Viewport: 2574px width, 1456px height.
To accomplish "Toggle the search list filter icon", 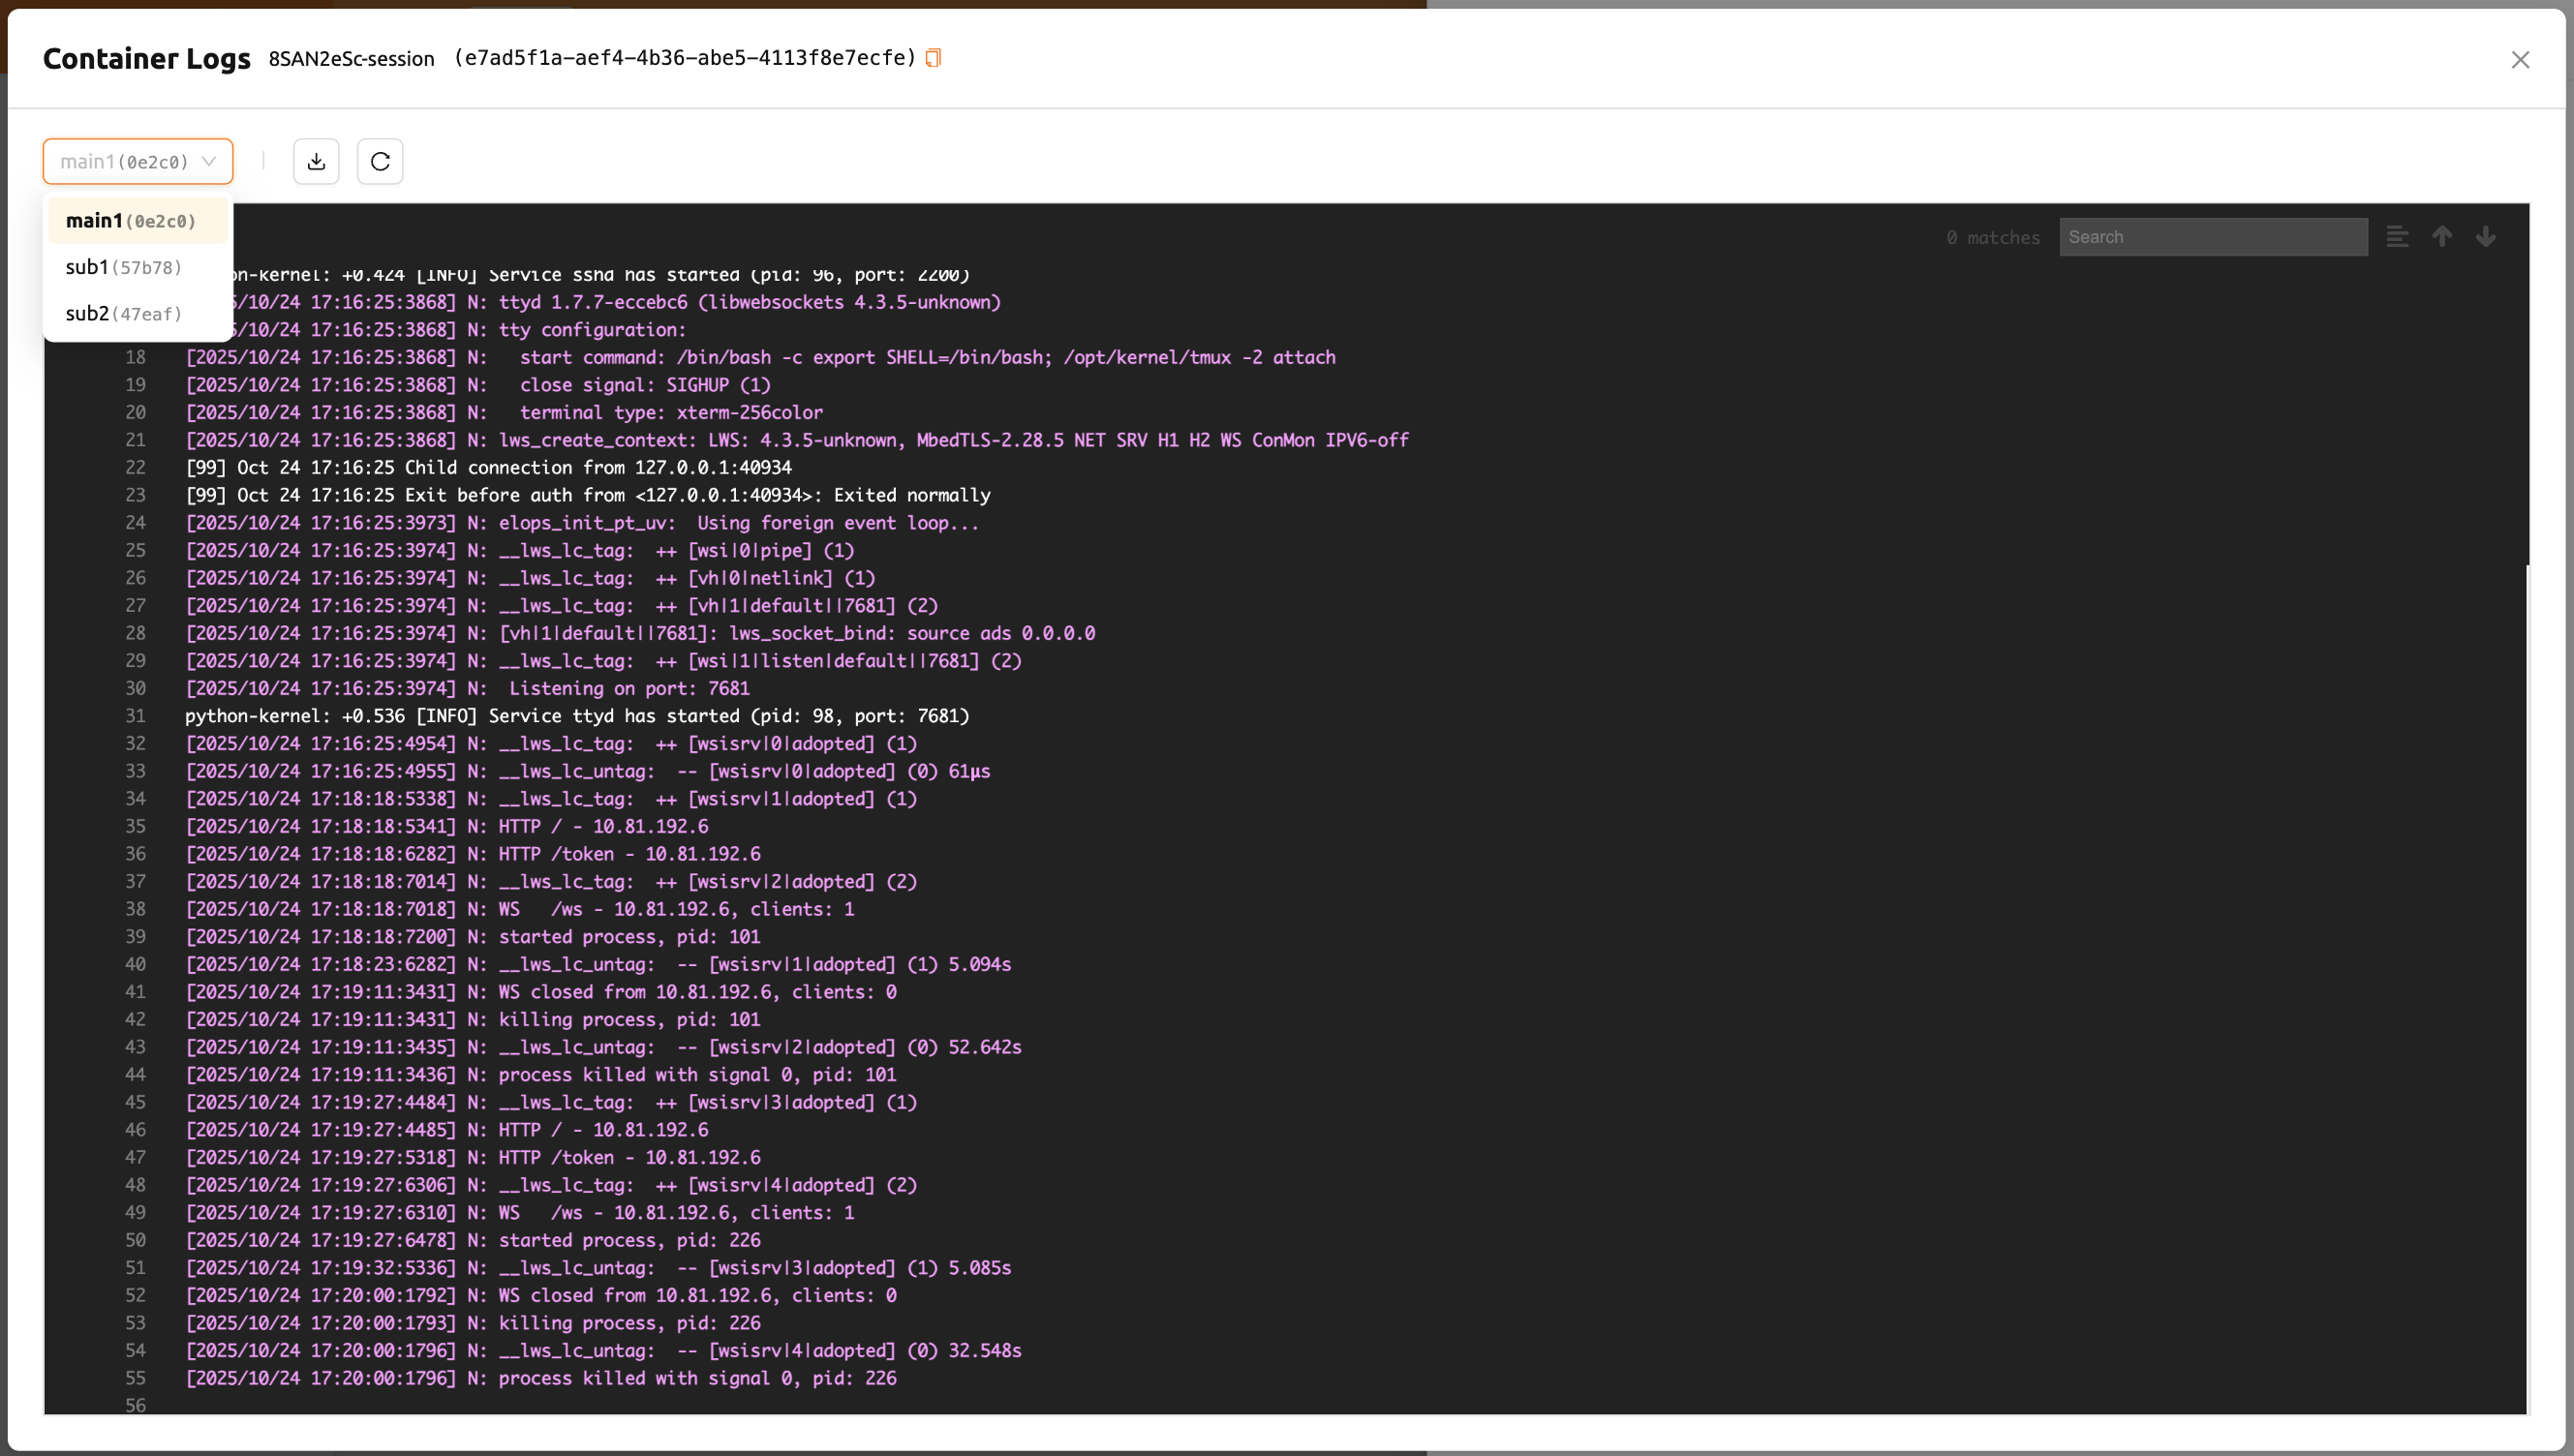I will click(x=2397, y=237).
